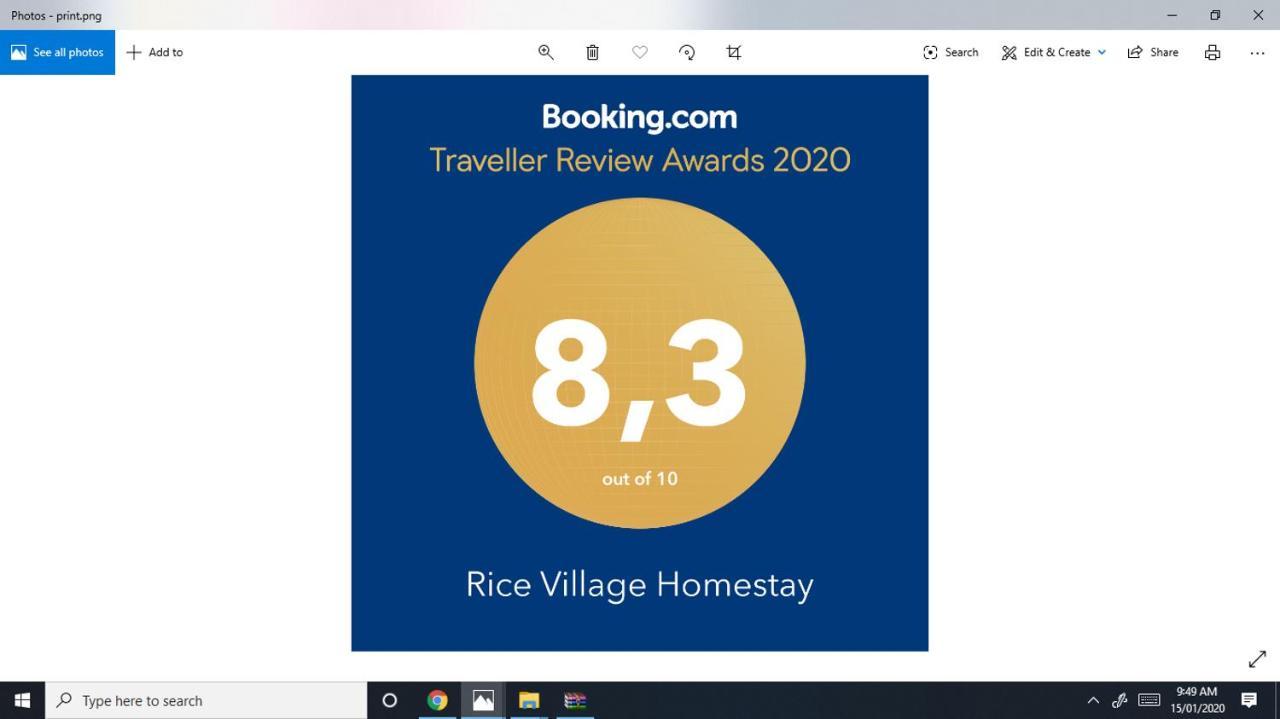Image resolution: width=1280 pixels, height=719 pixels.
Task: Click the taskbar search box
Action: pos(206,700)
